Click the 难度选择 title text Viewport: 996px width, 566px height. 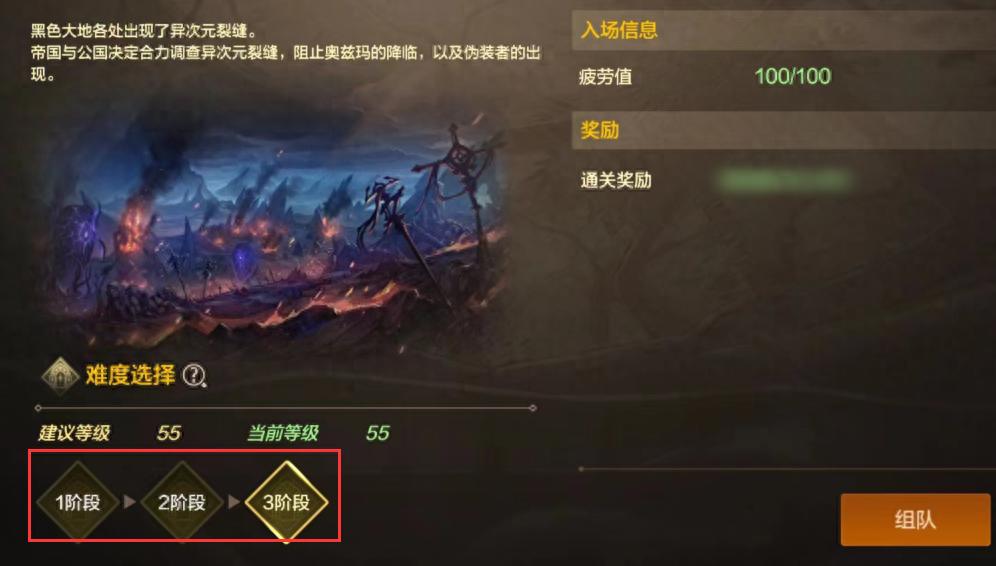(x=130, y=375)
